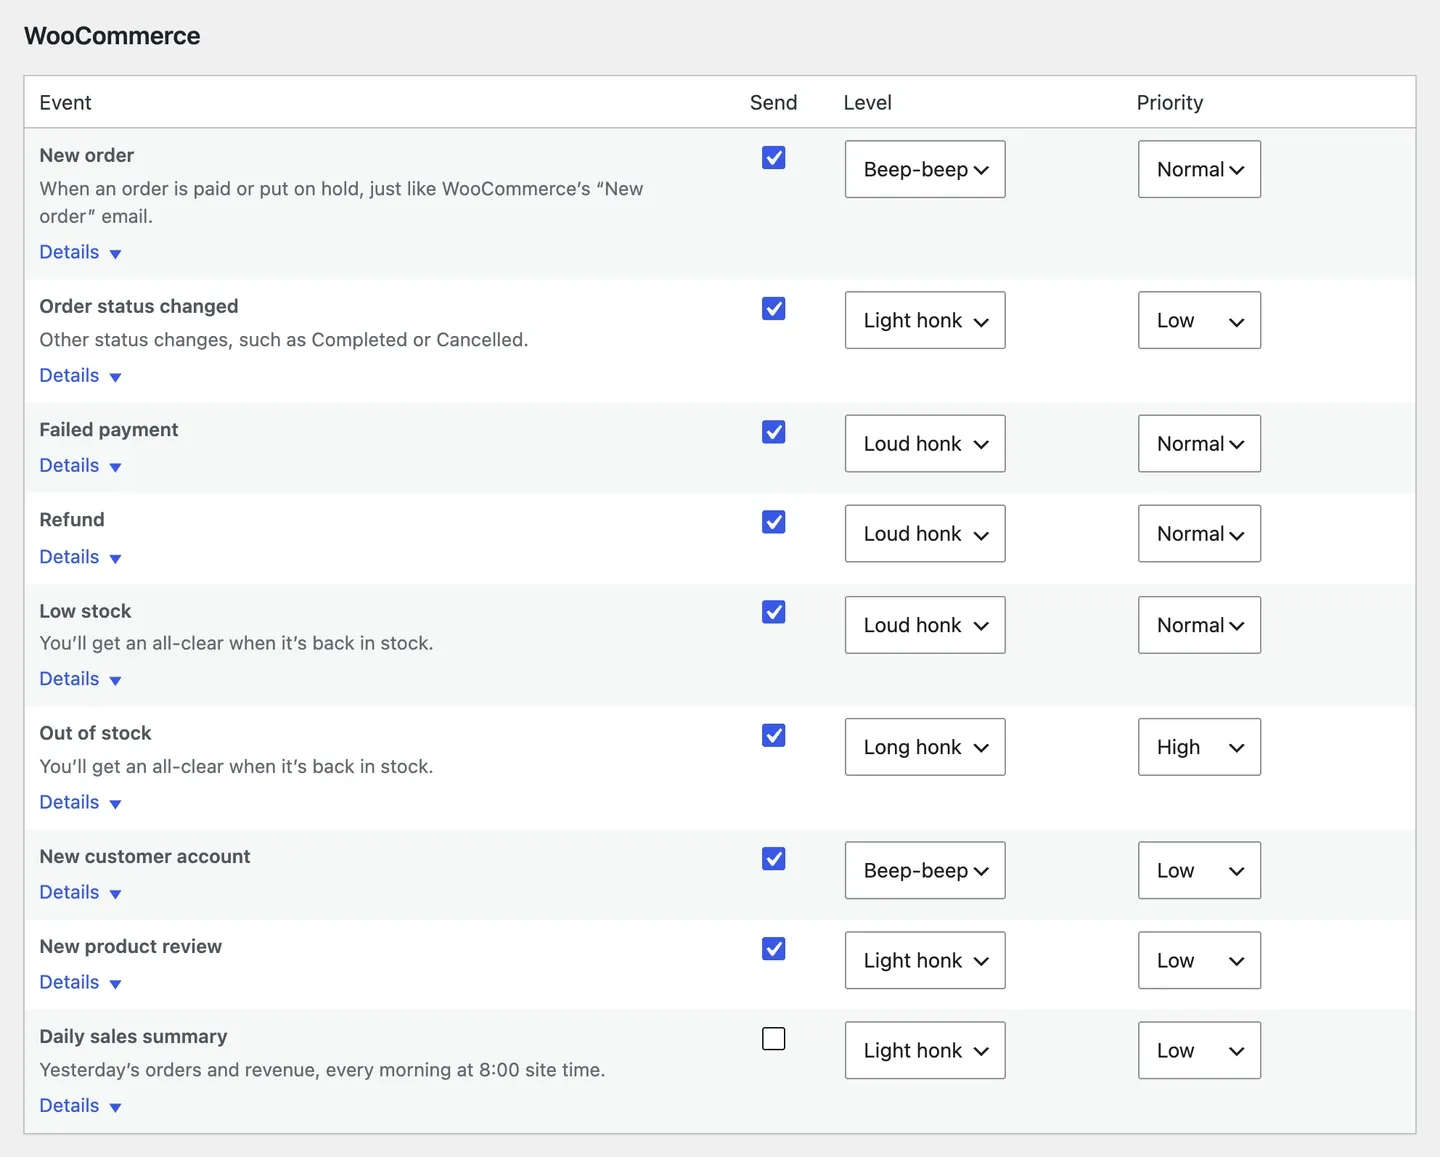
Task: Open Priority dropdown for Low stock
Action: point(1199,625)
